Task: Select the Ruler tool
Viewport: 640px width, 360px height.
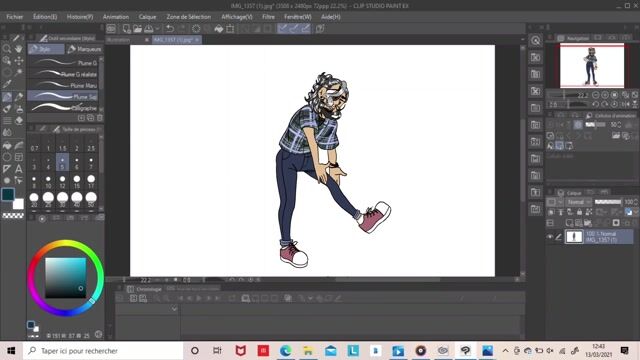Action: pyautogui.click(x=7, y=169)
